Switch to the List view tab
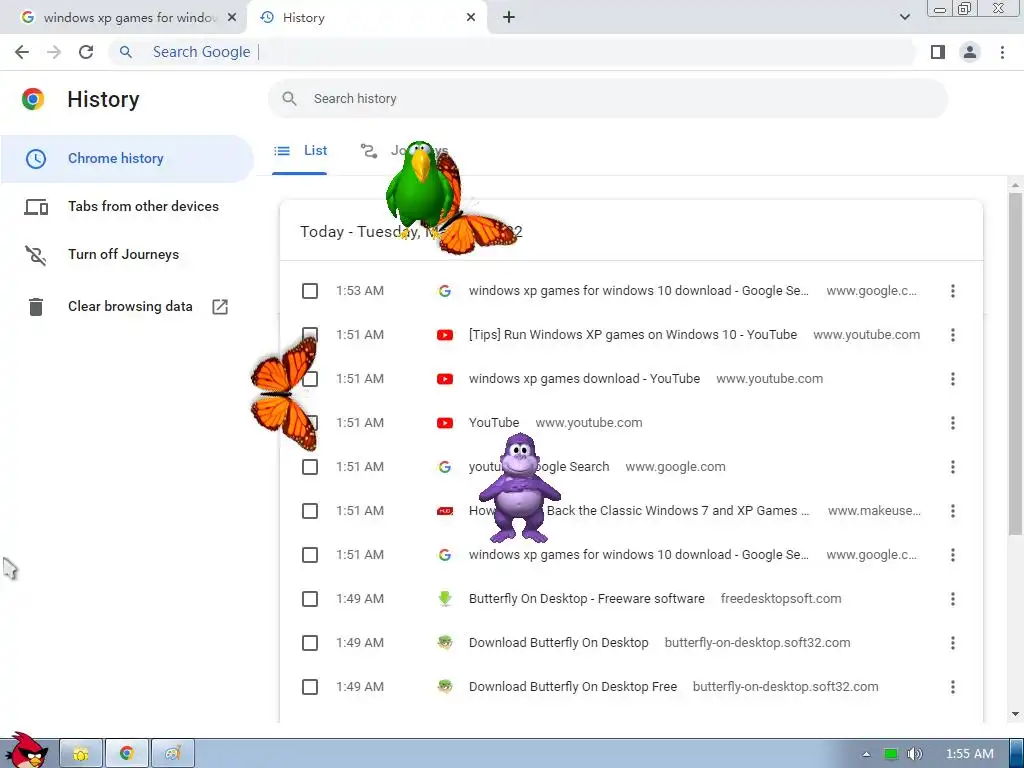This screenshot has height=768, width=1024. [300, 151]
